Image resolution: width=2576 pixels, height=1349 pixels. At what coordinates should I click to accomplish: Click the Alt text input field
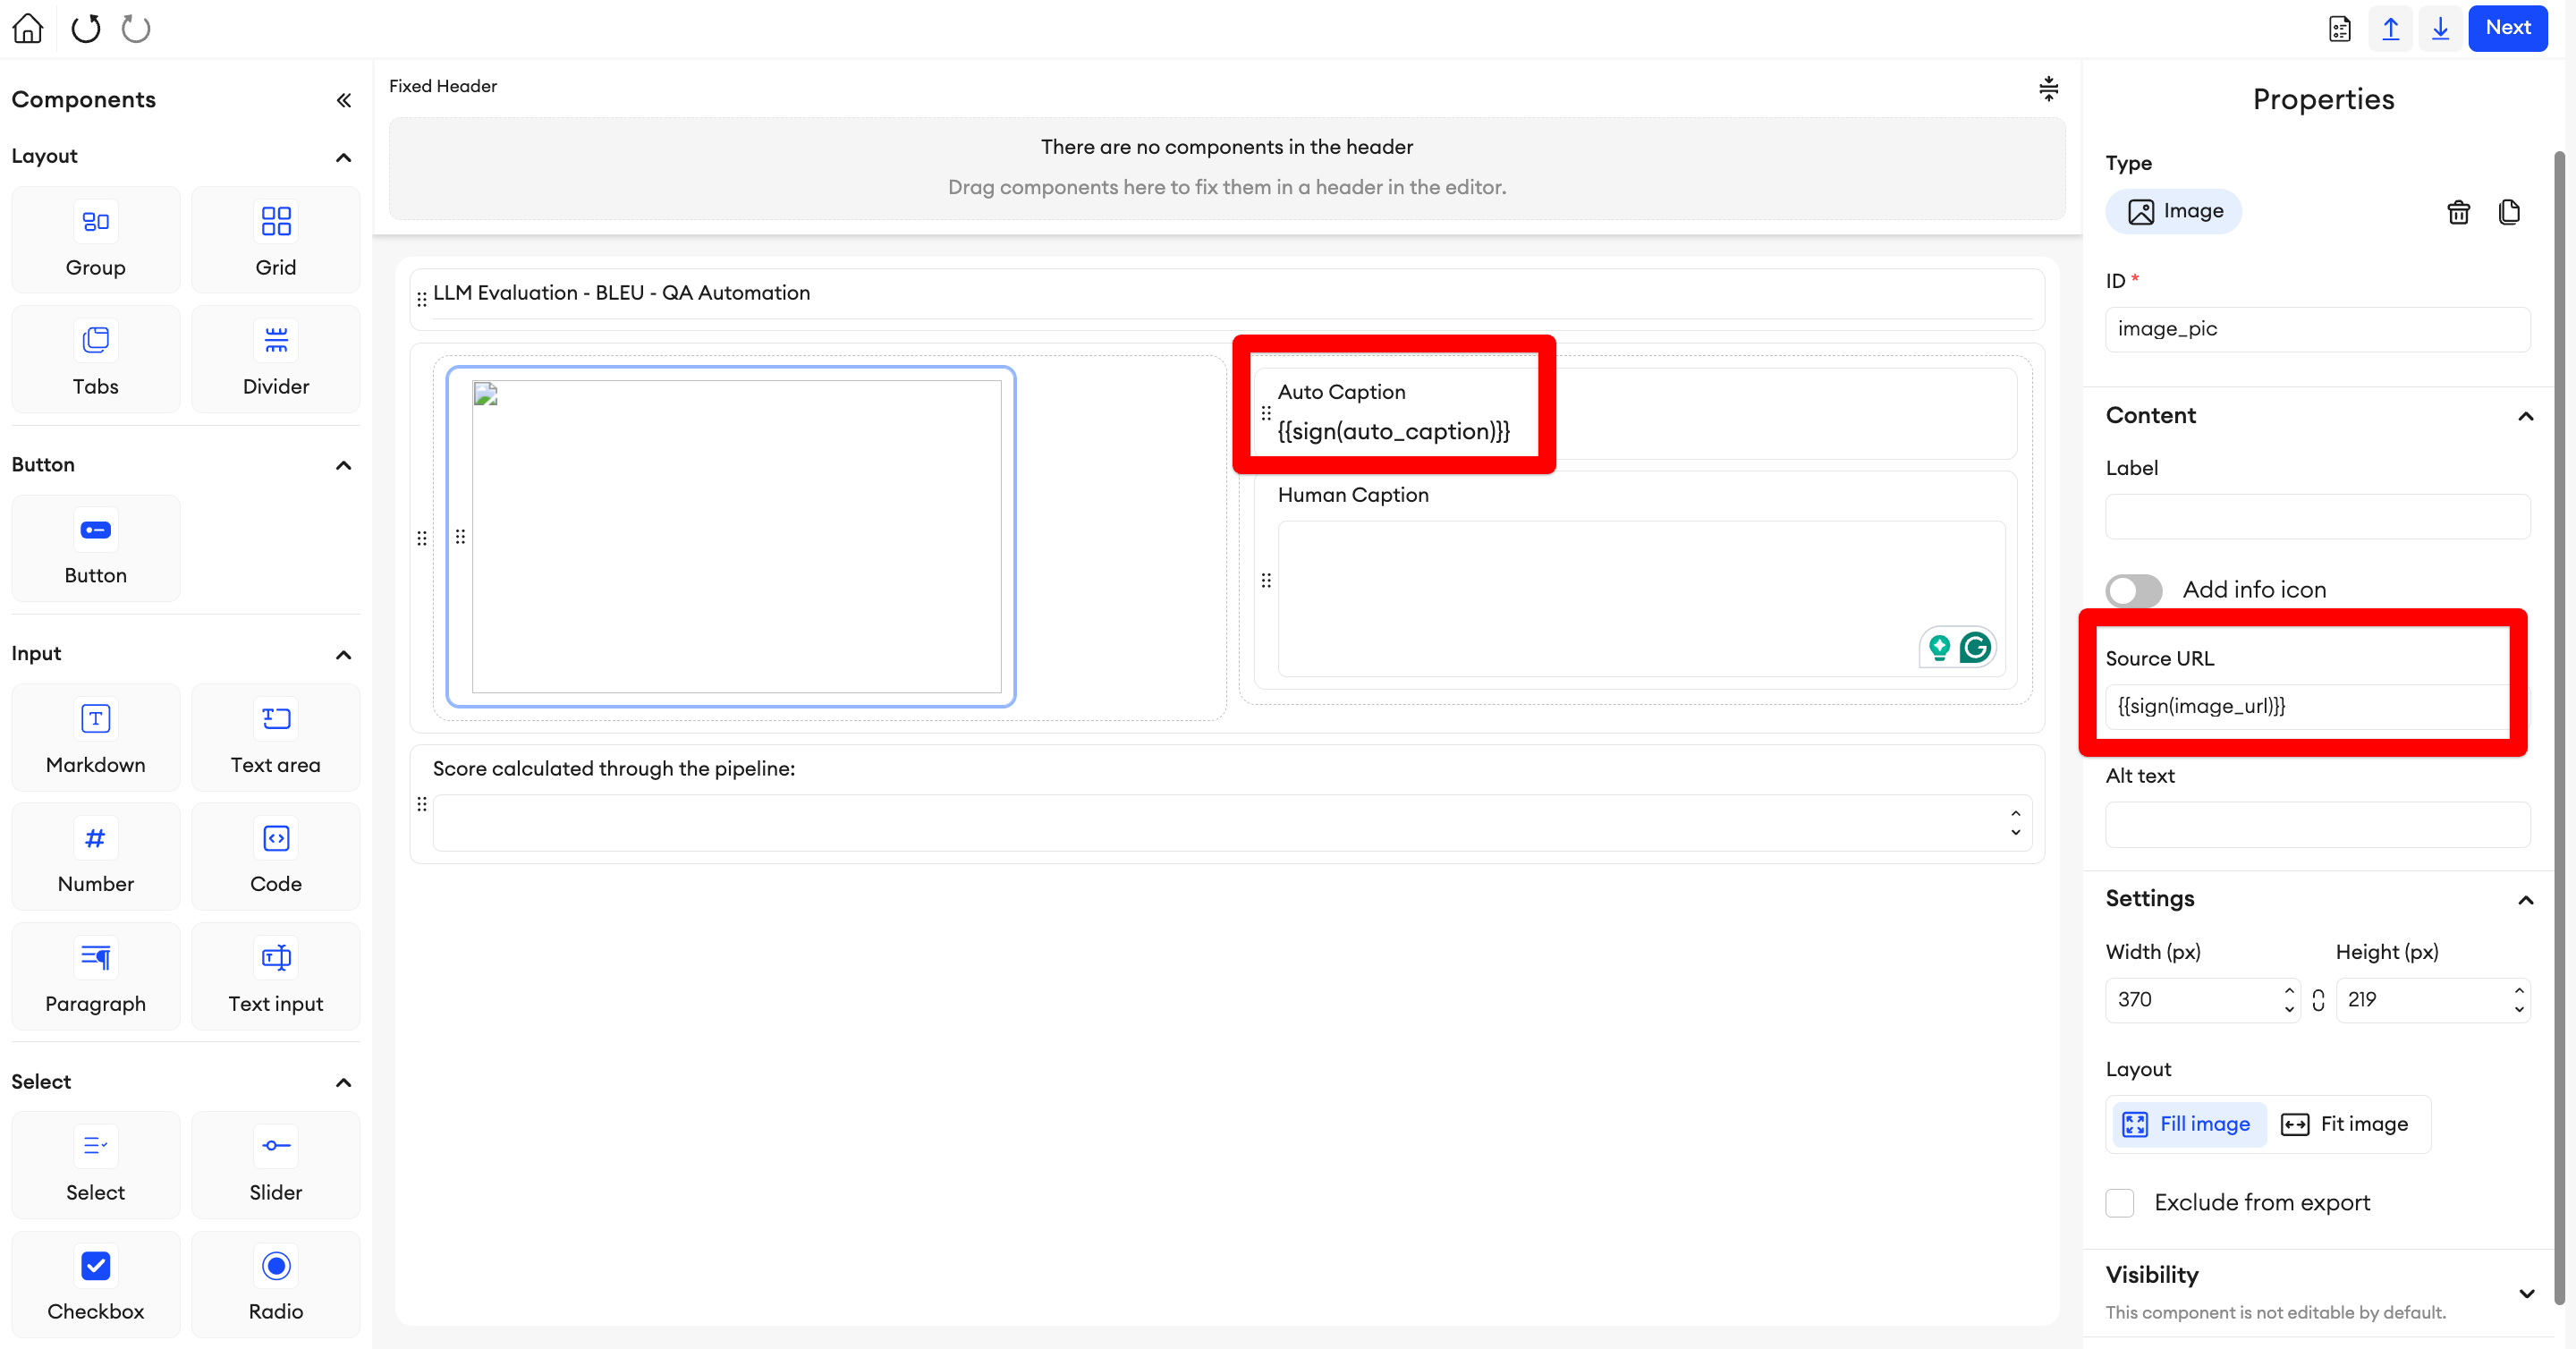click(x=2318, y=824)
